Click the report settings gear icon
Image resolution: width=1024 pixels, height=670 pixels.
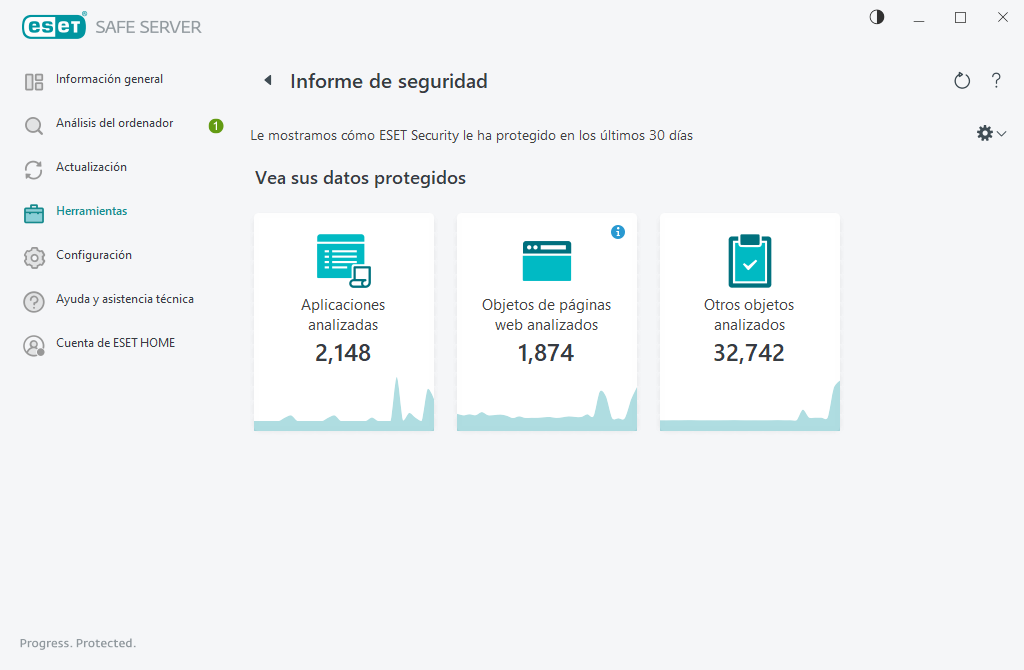pyautogui.click(x=983, y=132)
